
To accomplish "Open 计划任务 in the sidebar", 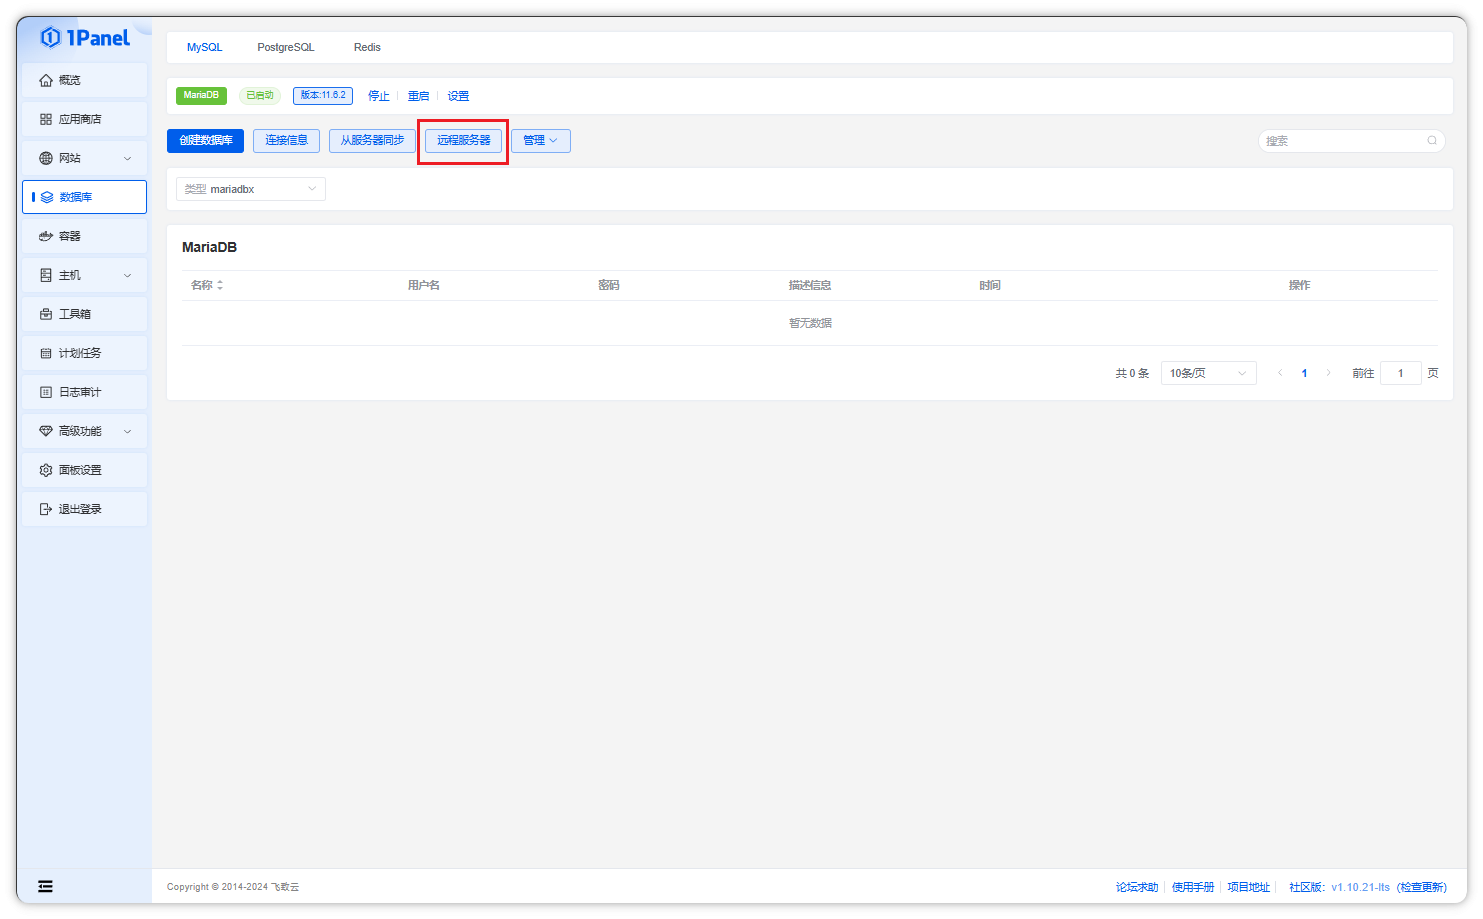I will click(x=84, y=353).
